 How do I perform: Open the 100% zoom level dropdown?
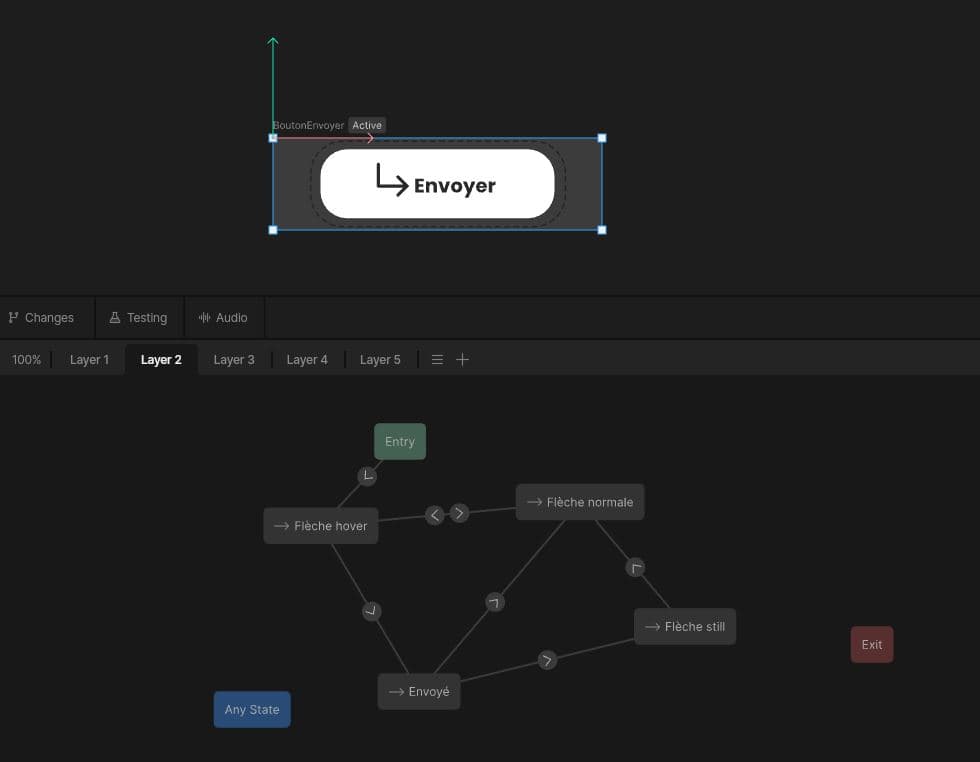pos(26,360)
